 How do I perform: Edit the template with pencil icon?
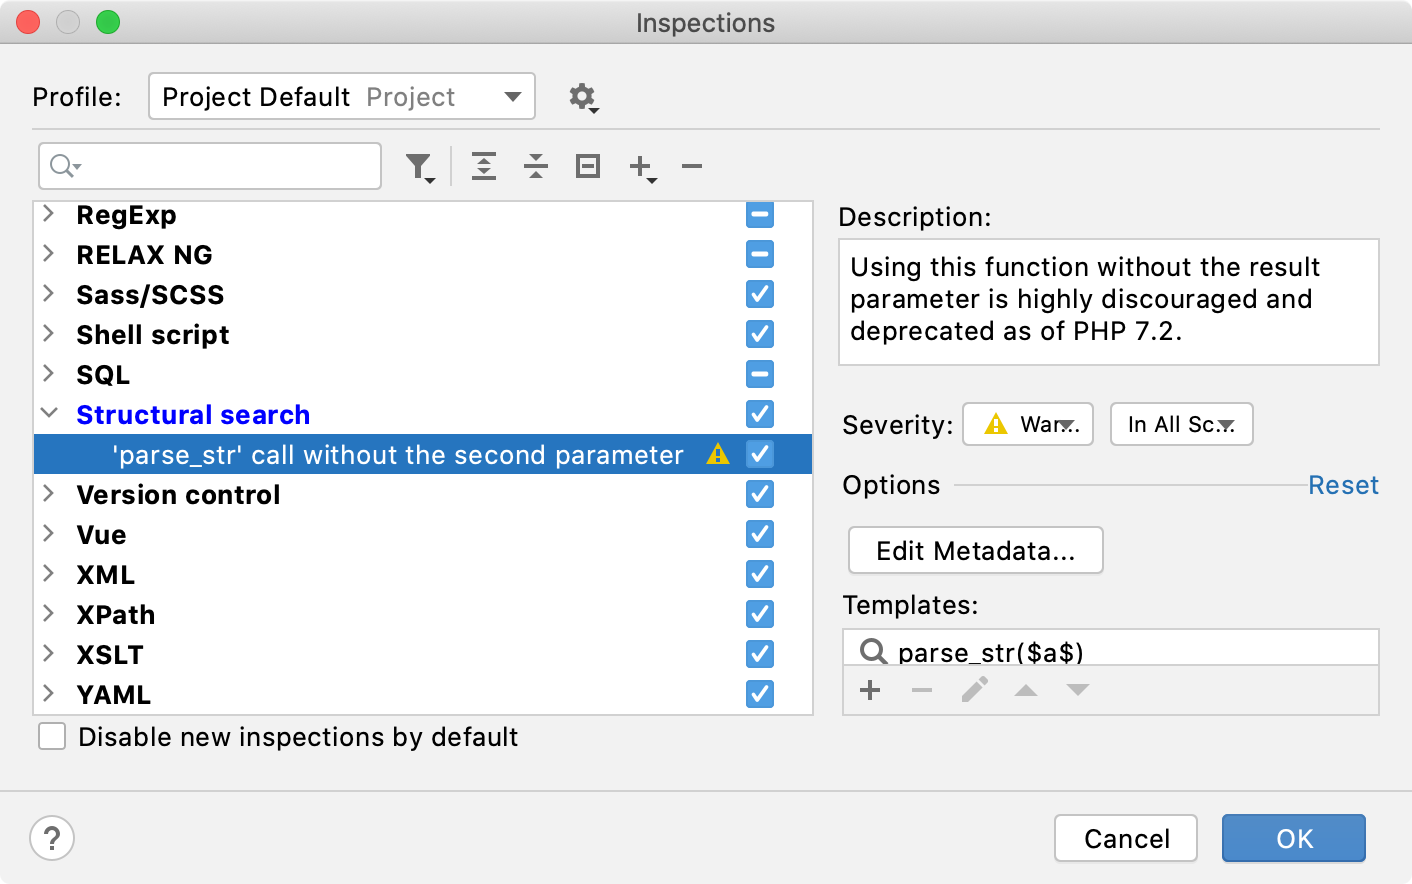click(975, 689)
